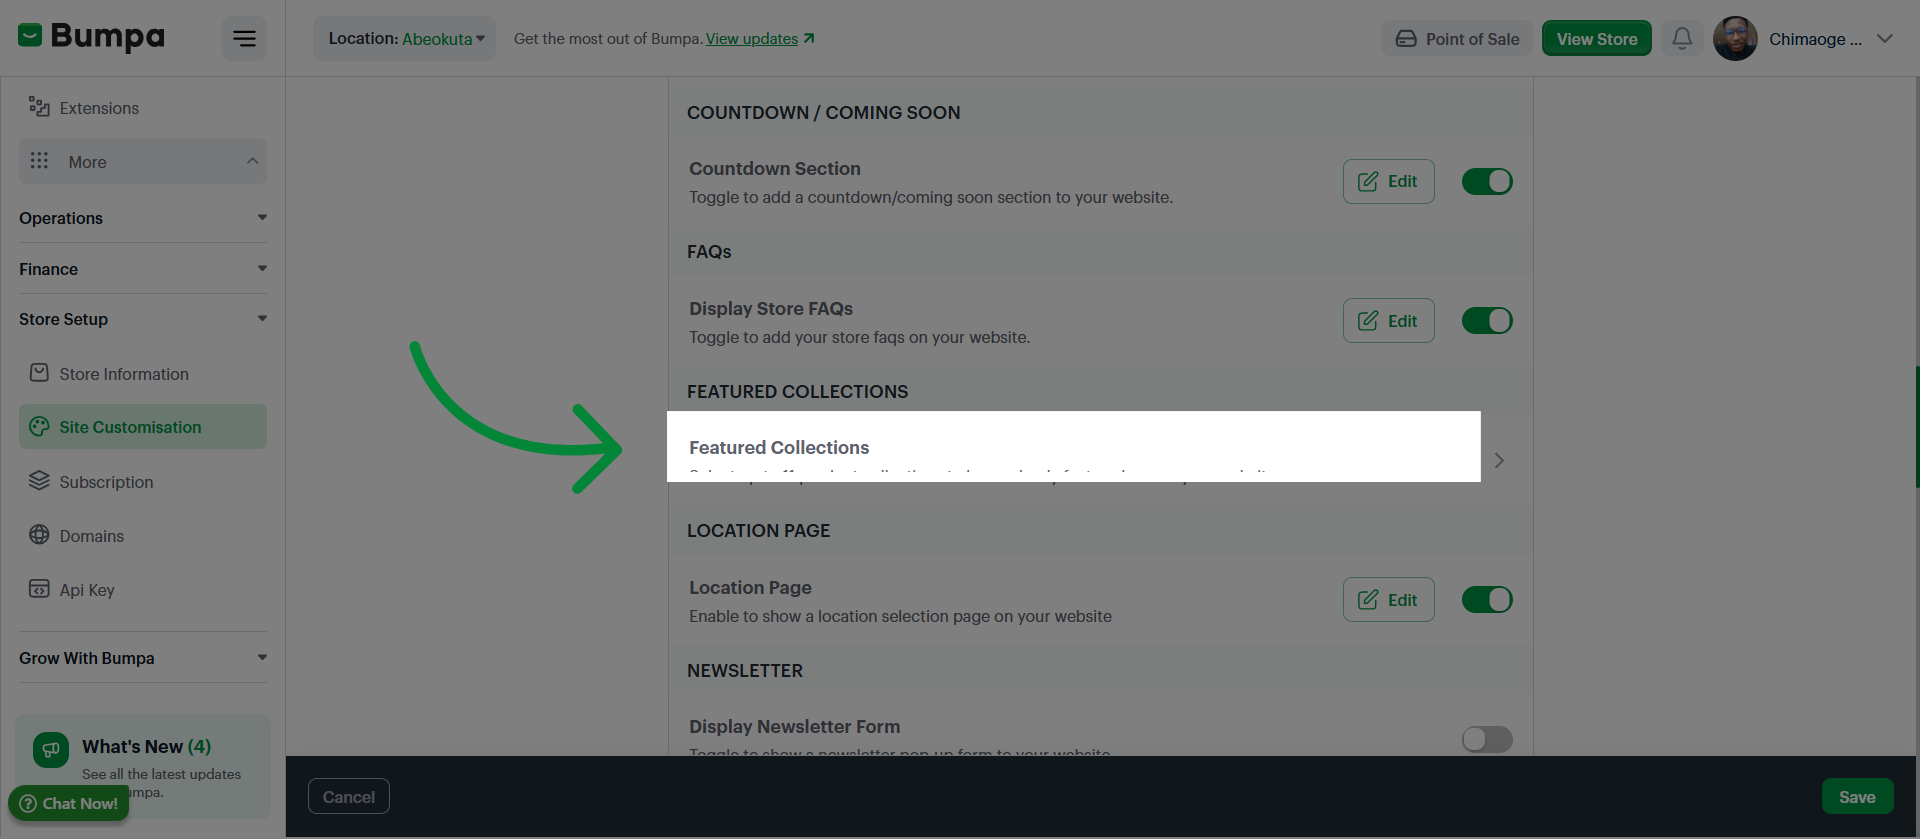Image resolution: width=1920 pixels, height=839 pixels.
Task: Switch off the Location Page toggle
Action: [1487, 600]
